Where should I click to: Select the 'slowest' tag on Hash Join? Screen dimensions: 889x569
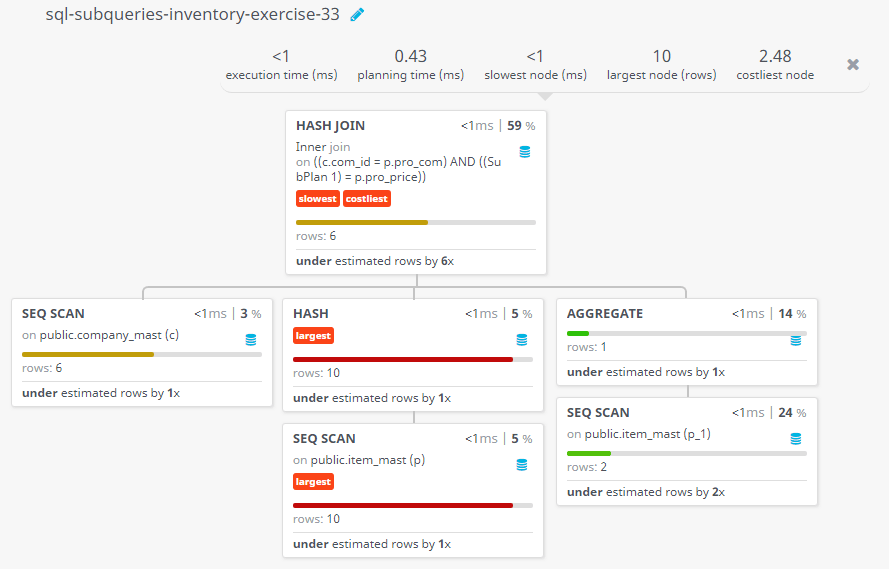[318, 199]
